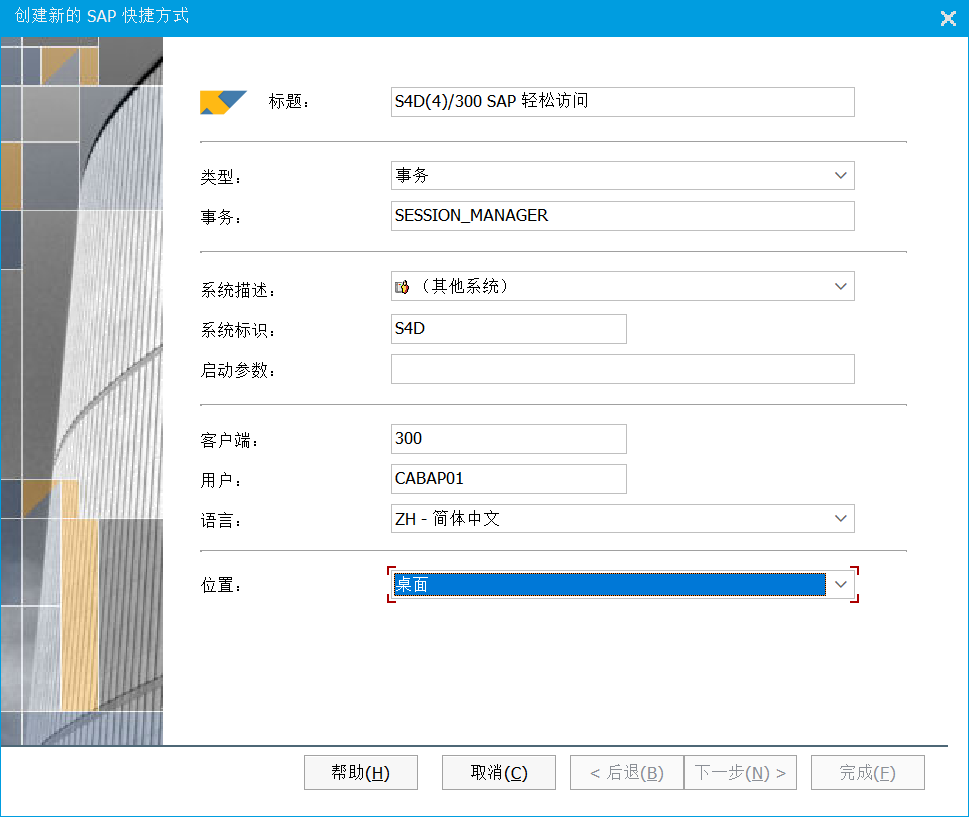Click the system icon beside (其他系统)
This screenshot has width=969, height=817.
pos(402,287)
